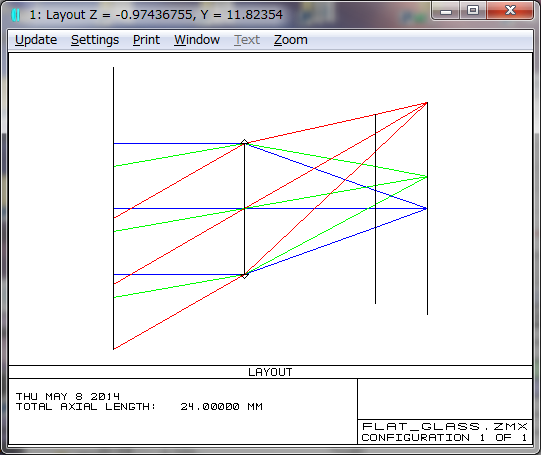Screen dimensions: 541x455
Task: Click the cyan Layout window icon
Action: click(x=16, y=15)
